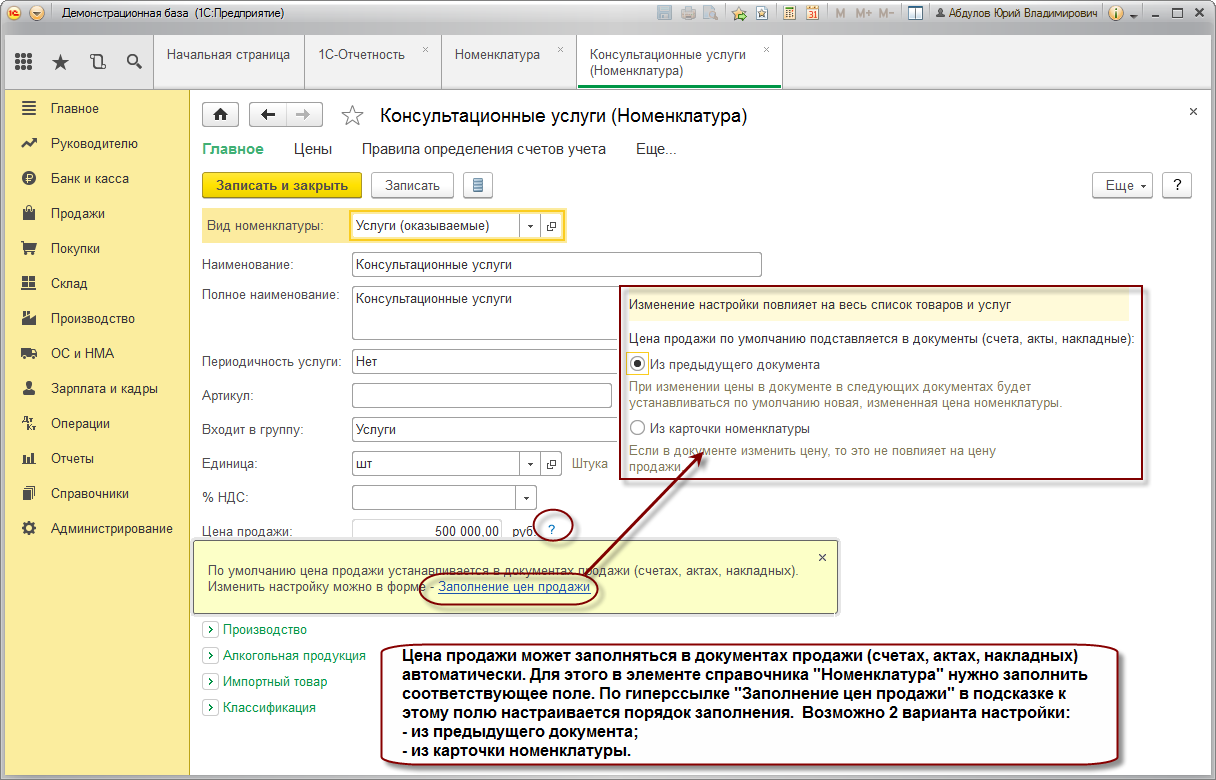Image resolution: width=1216 pixels, height=780 pixels.
Task: Select the 'Из предыдущего документа' radio option
Action: pyautogui.click(x=637, y=365)
